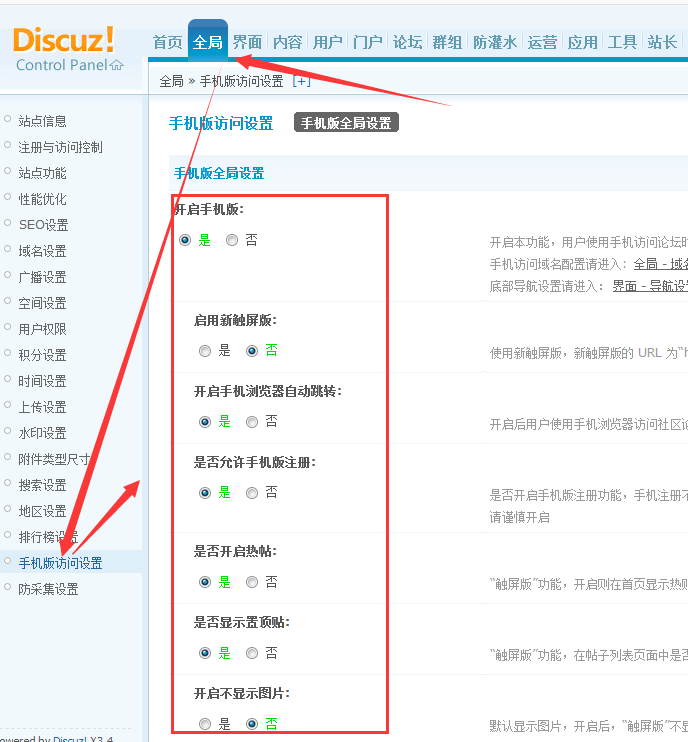The image size is (688, 742).
Task: Open 上传设置 in the sidebar
Action: [42, 407]
